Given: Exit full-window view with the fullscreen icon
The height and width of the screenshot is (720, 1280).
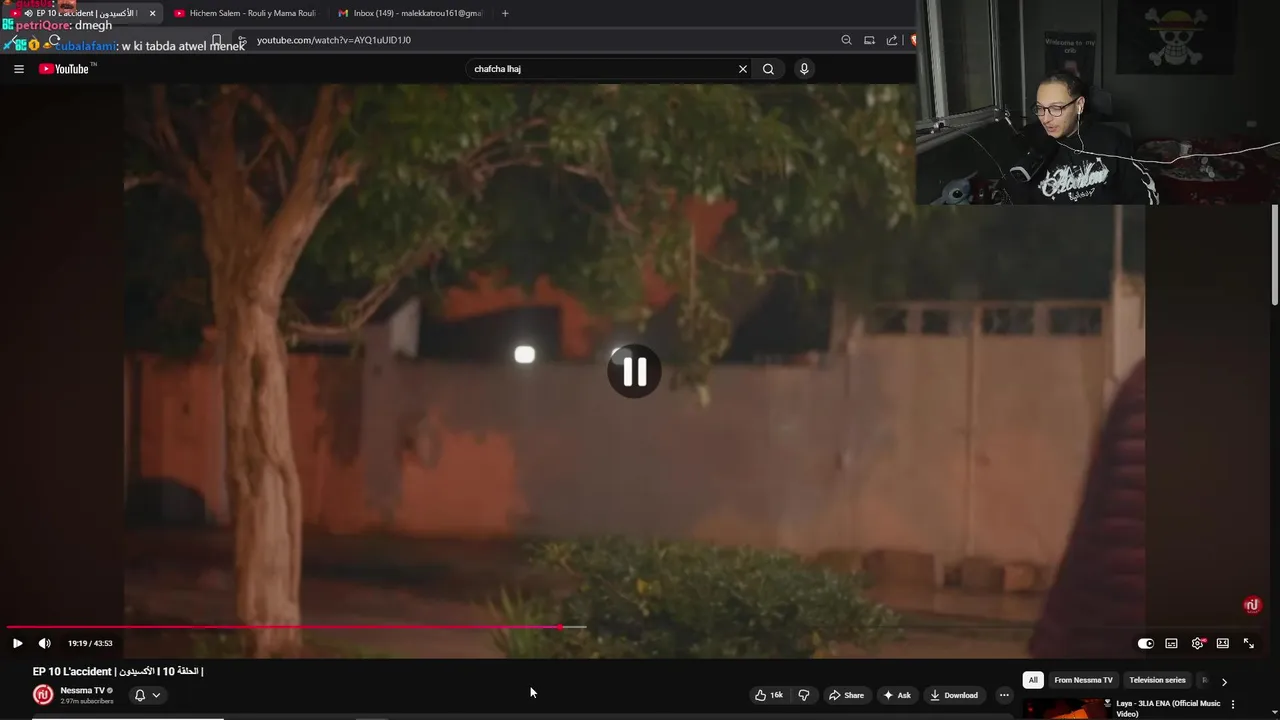Looking at the screenshot, I should (1248, 643).
